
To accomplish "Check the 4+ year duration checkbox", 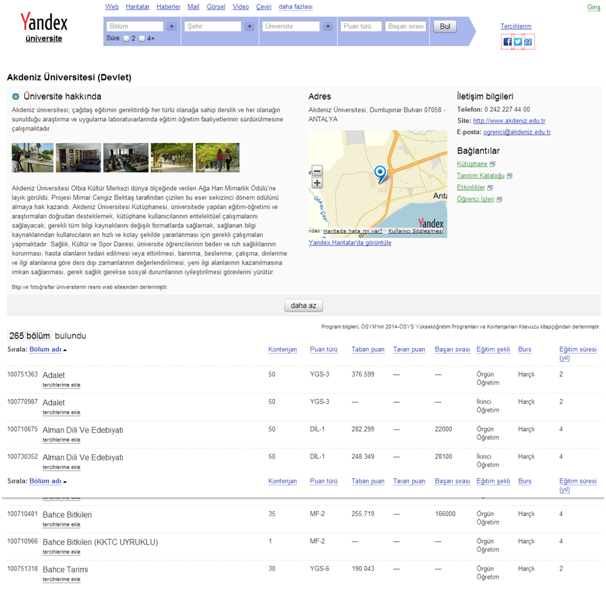I will [142, 38].
